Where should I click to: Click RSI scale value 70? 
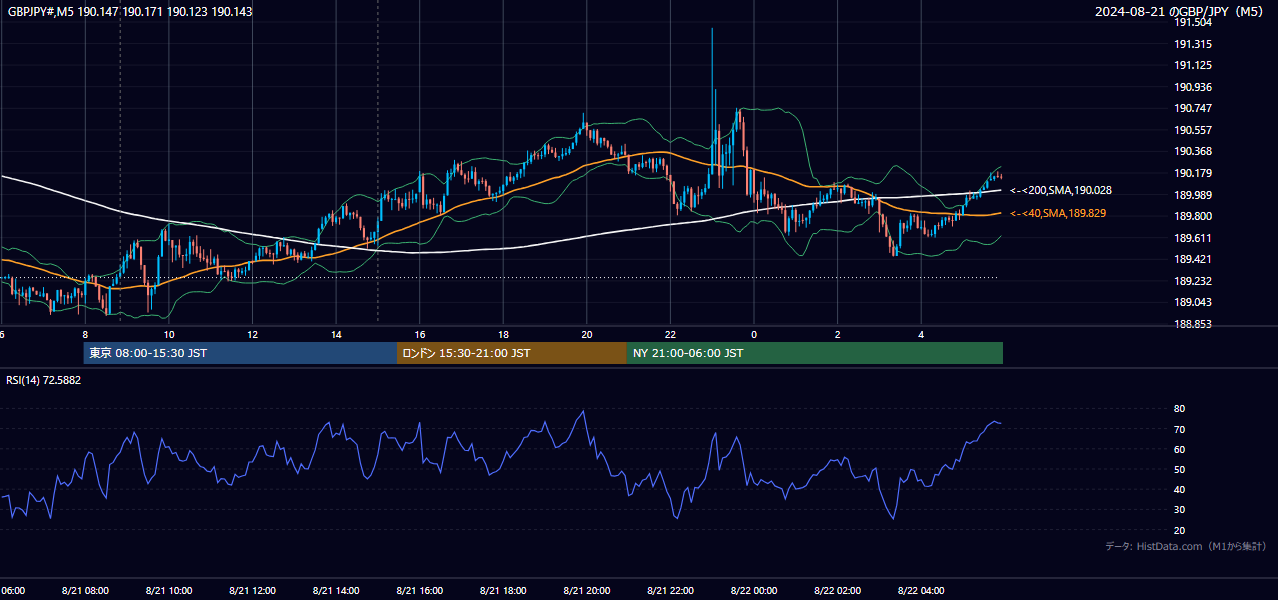1179,429
